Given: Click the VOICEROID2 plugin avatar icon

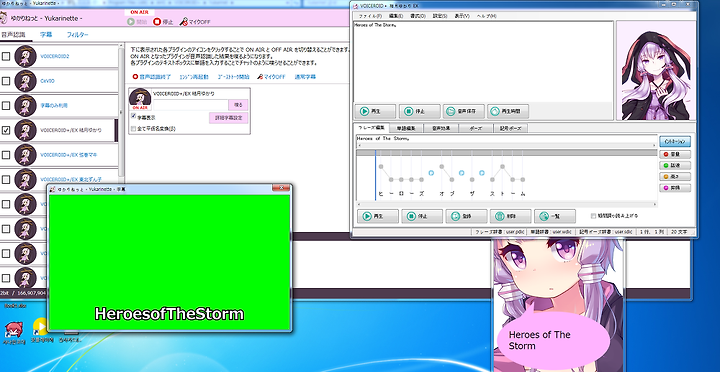Looking at the screenshot, I should [x=25, y=56].
